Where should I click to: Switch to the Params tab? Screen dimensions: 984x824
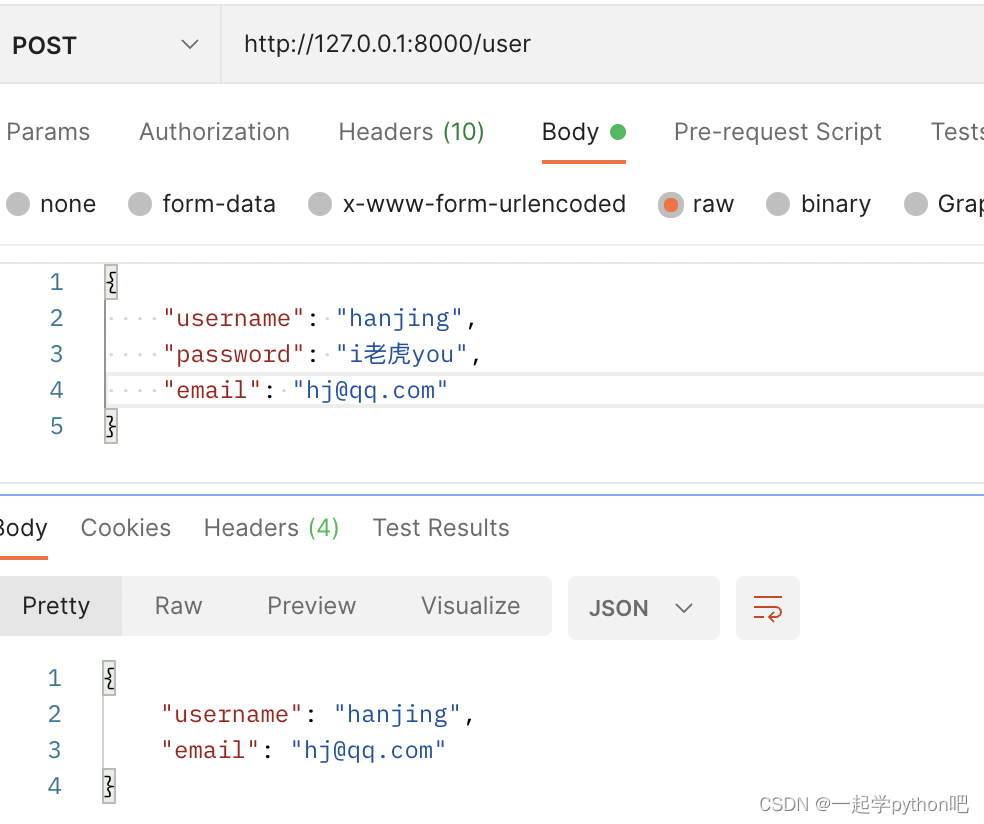click(x=48, y=132)
